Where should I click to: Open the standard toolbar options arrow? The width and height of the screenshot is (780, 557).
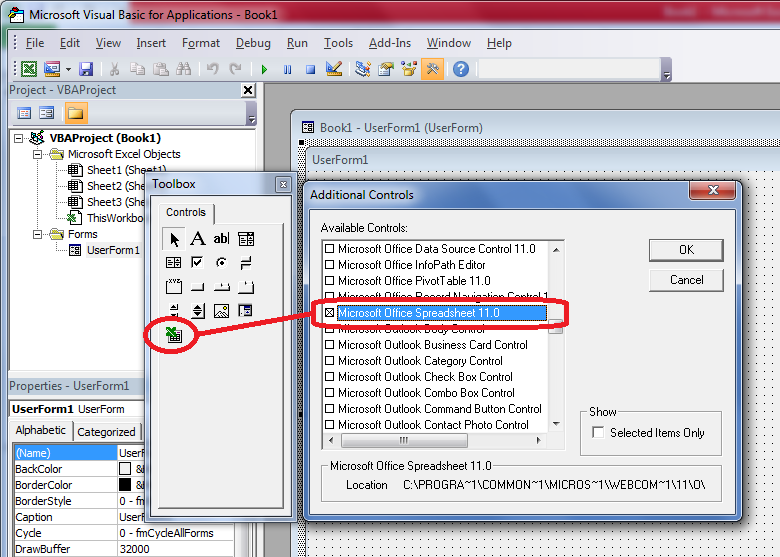click(x=667, y=69)
